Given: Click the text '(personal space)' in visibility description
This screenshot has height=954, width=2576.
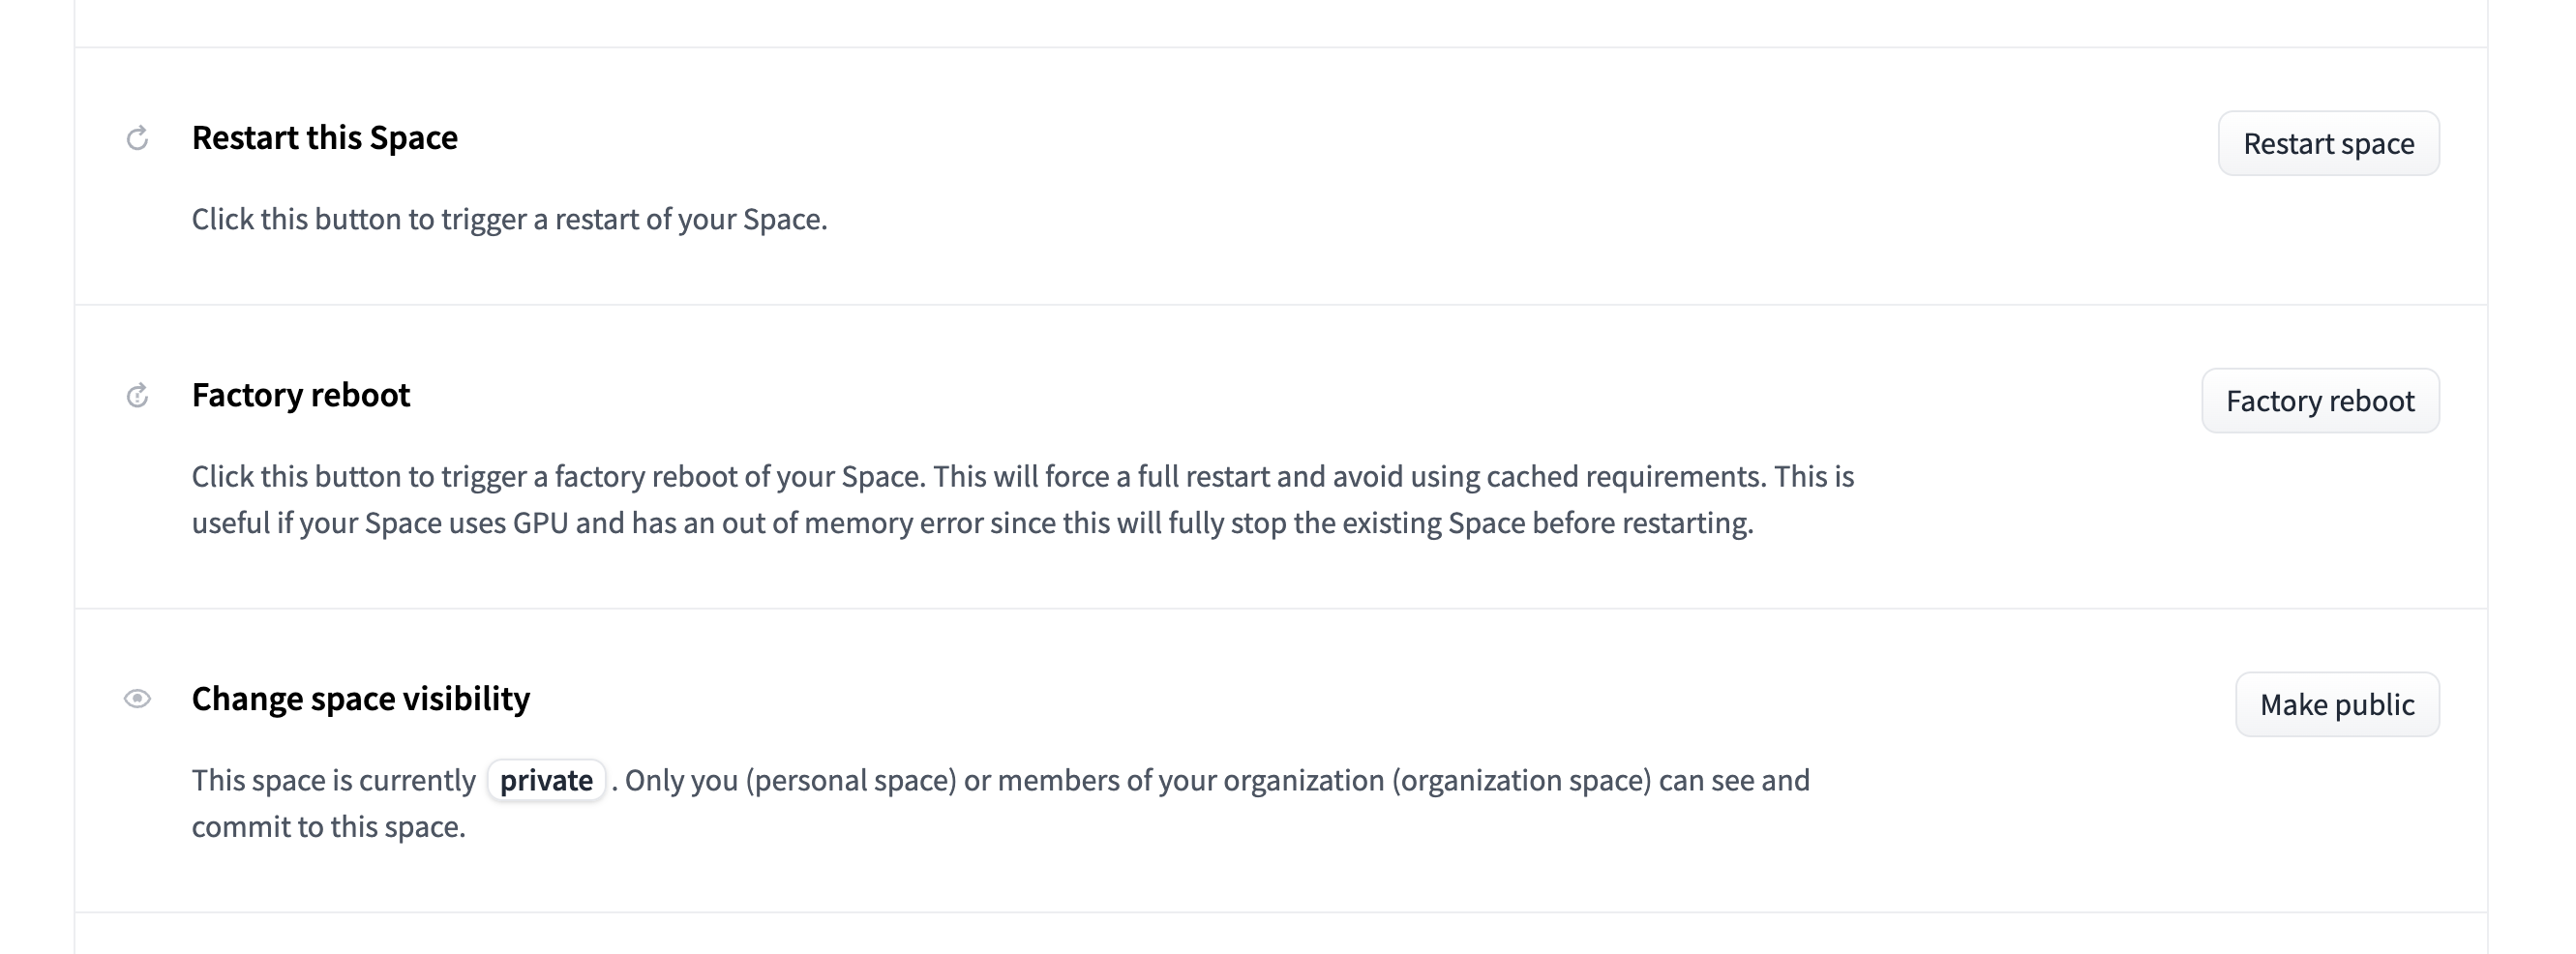Looking at the screenshot, I should pos(851,780).
